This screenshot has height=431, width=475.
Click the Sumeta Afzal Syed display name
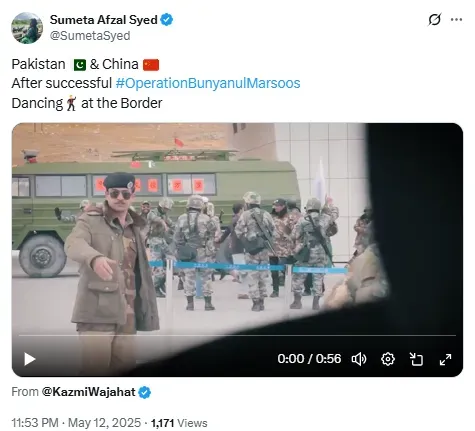pos(104,20)
